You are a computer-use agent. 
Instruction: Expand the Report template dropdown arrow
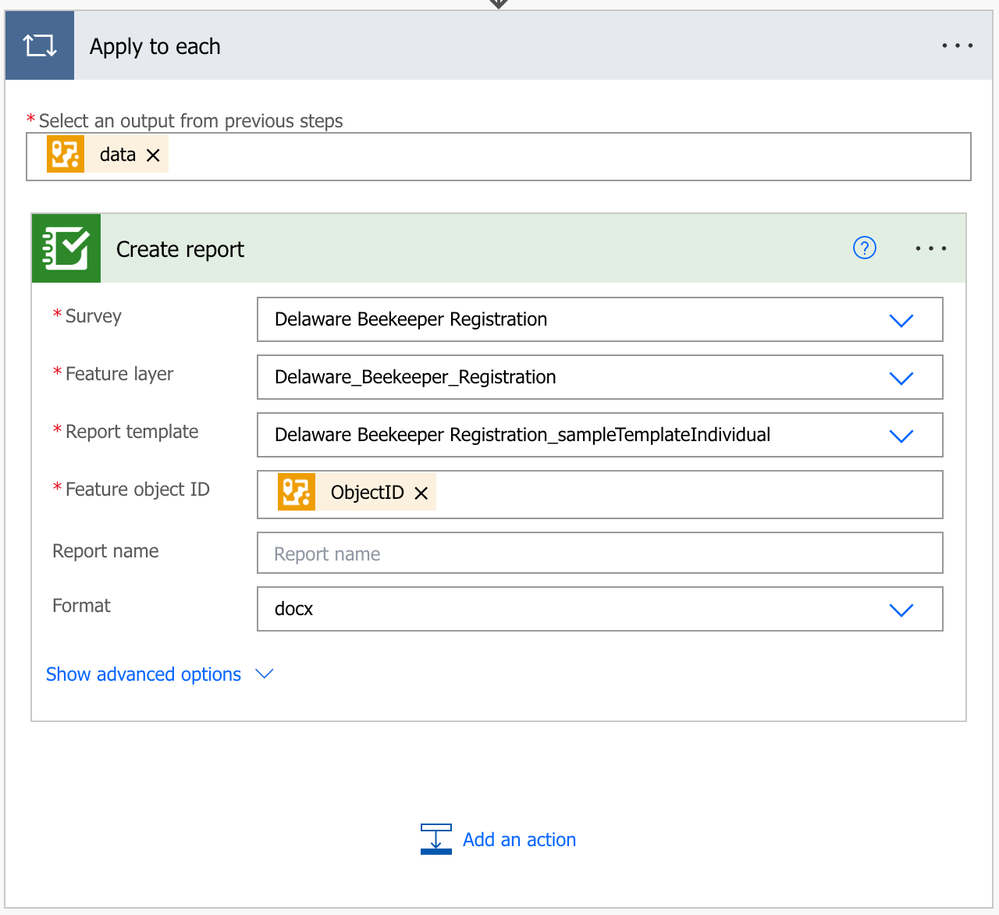tap(901, 436)
